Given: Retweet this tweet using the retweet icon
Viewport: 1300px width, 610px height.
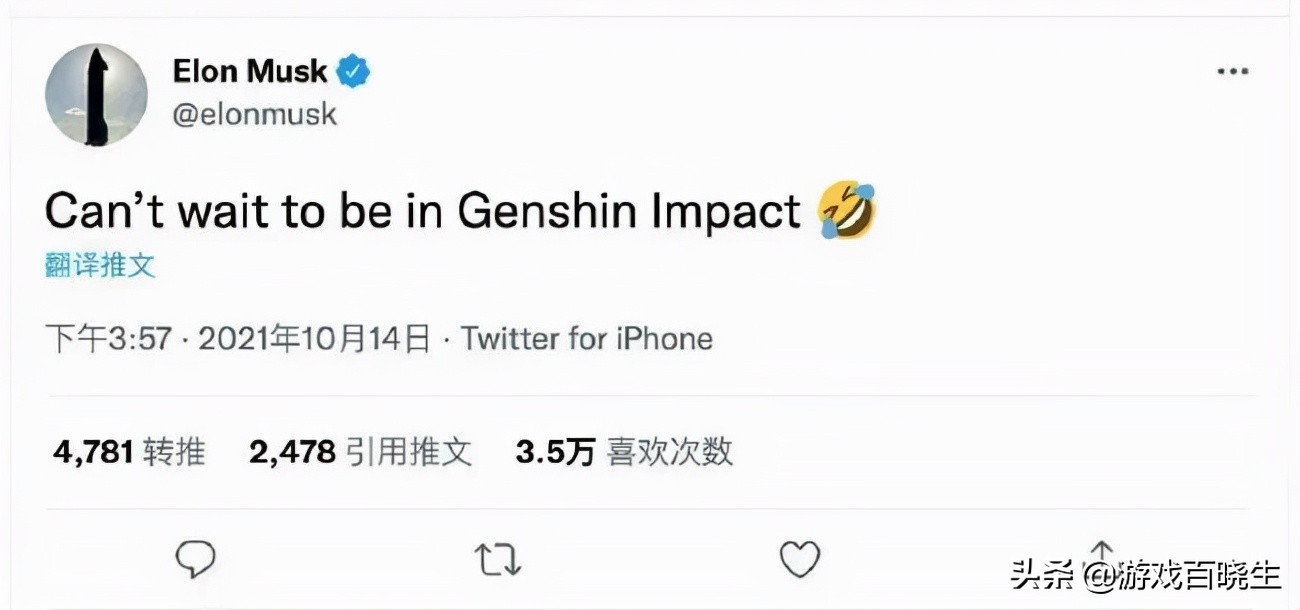Looking at the screenshot, I should click(x=497, y=560).
